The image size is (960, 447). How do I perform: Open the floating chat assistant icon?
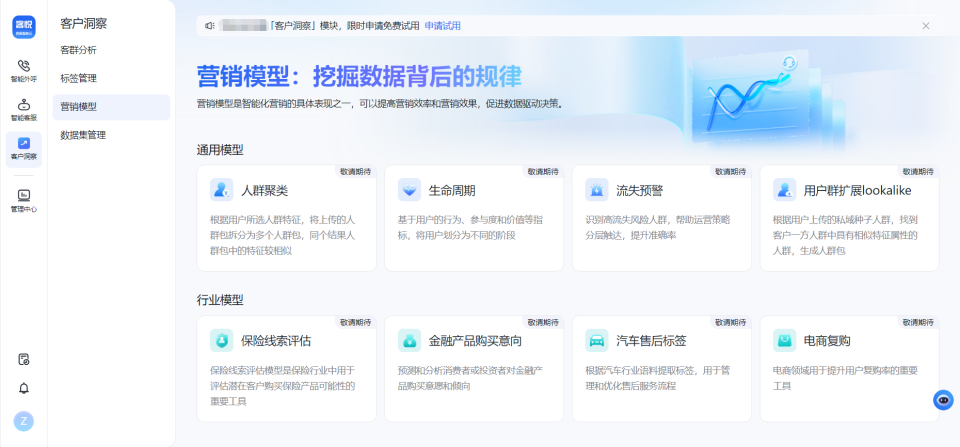(942, 399)
